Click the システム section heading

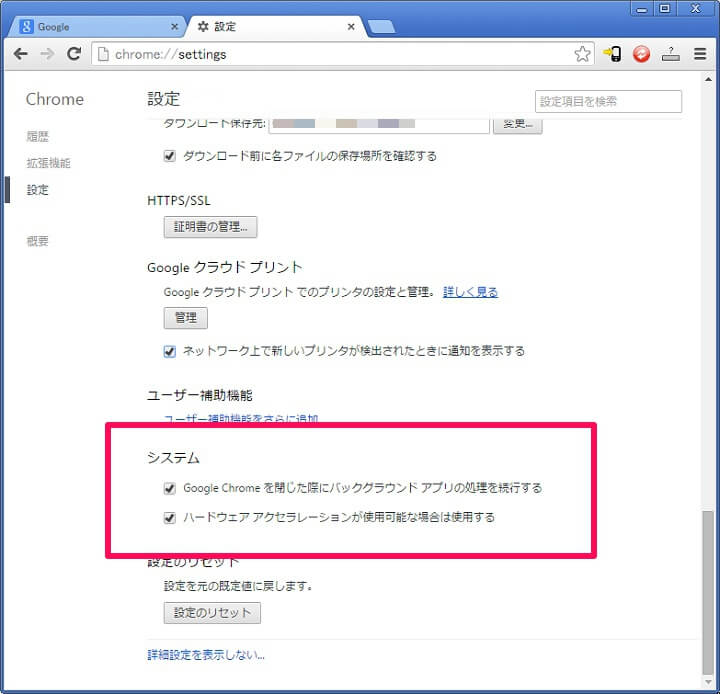(173, 457)
